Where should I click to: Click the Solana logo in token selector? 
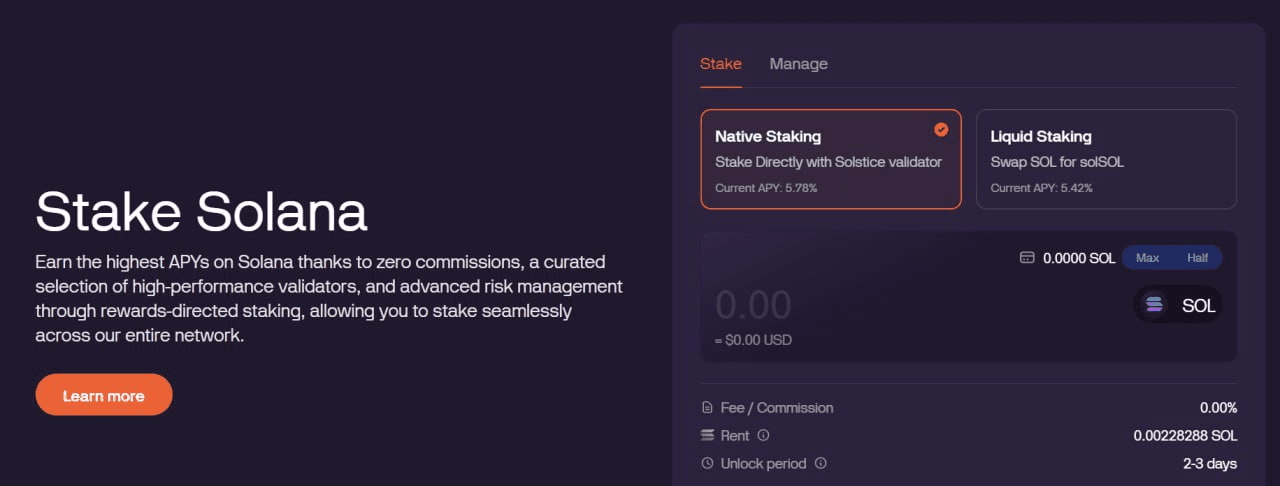click(1155, 305)
